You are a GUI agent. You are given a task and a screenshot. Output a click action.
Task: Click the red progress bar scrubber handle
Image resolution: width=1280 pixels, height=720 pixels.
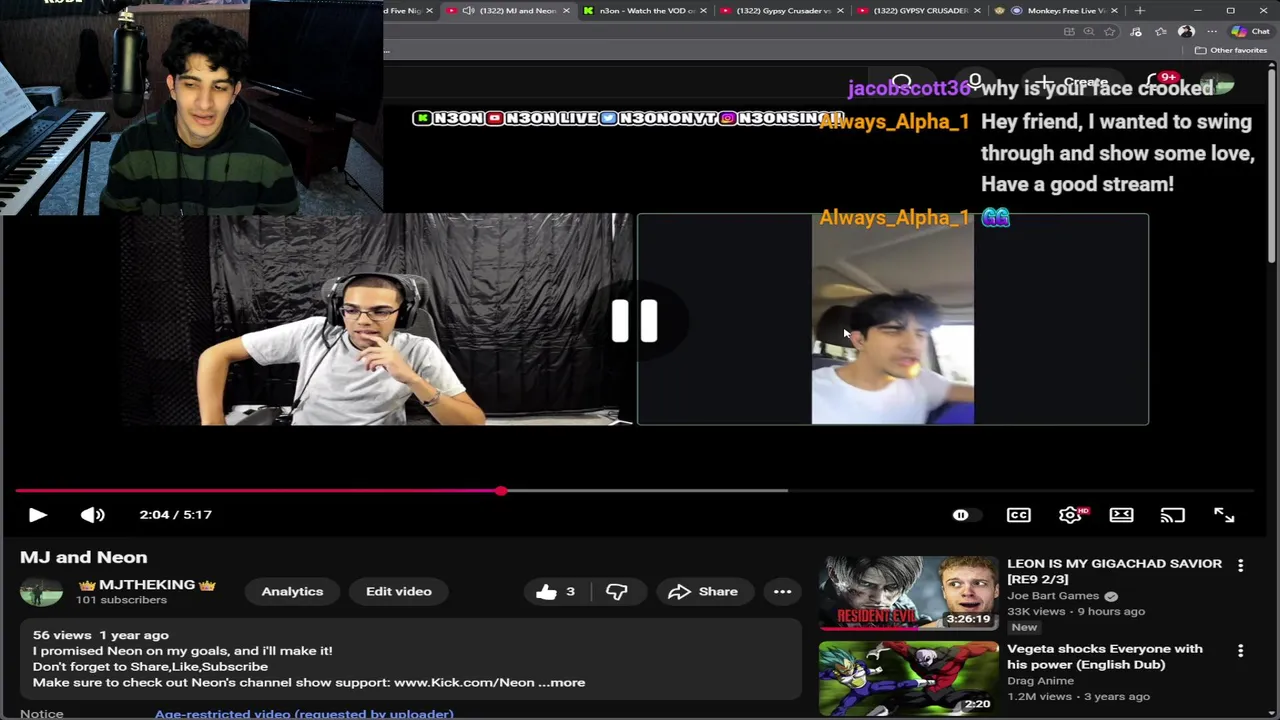(x=500, y=491)
